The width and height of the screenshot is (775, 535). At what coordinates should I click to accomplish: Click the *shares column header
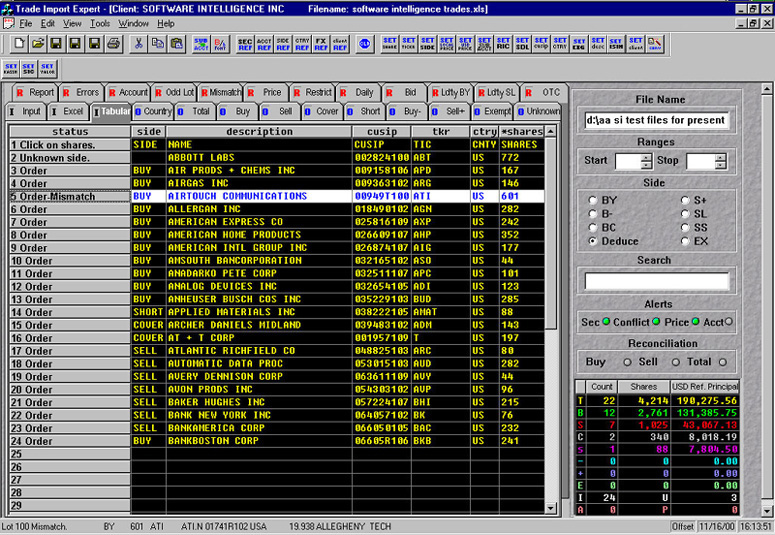(x=521, y=132)
